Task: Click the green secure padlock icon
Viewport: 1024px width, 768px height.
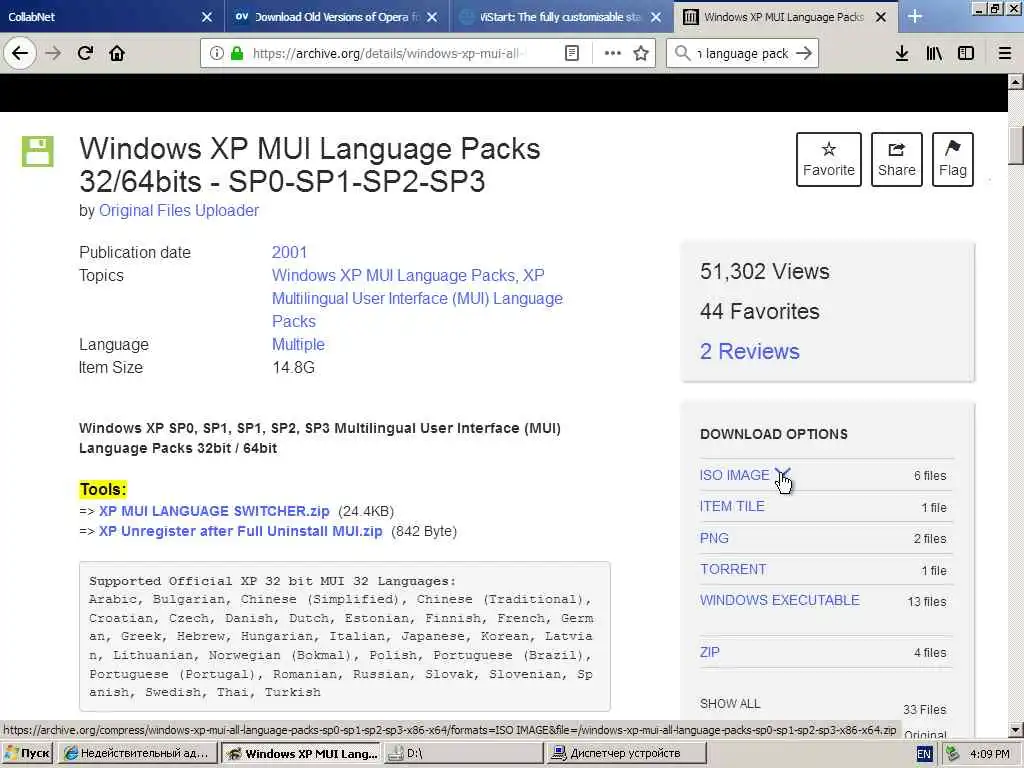Action: point(237,54)
